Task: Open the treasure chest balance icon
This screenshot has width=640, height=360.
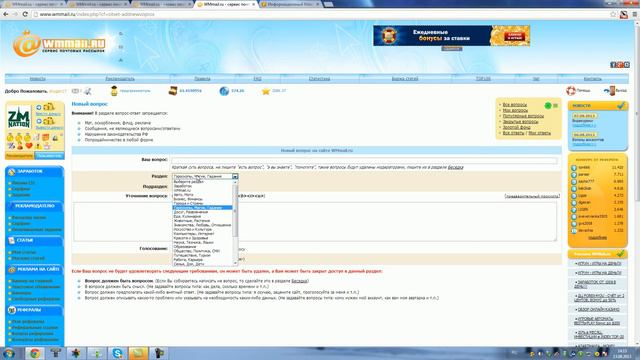Action: pyautogui.click(x=173, y=91)
